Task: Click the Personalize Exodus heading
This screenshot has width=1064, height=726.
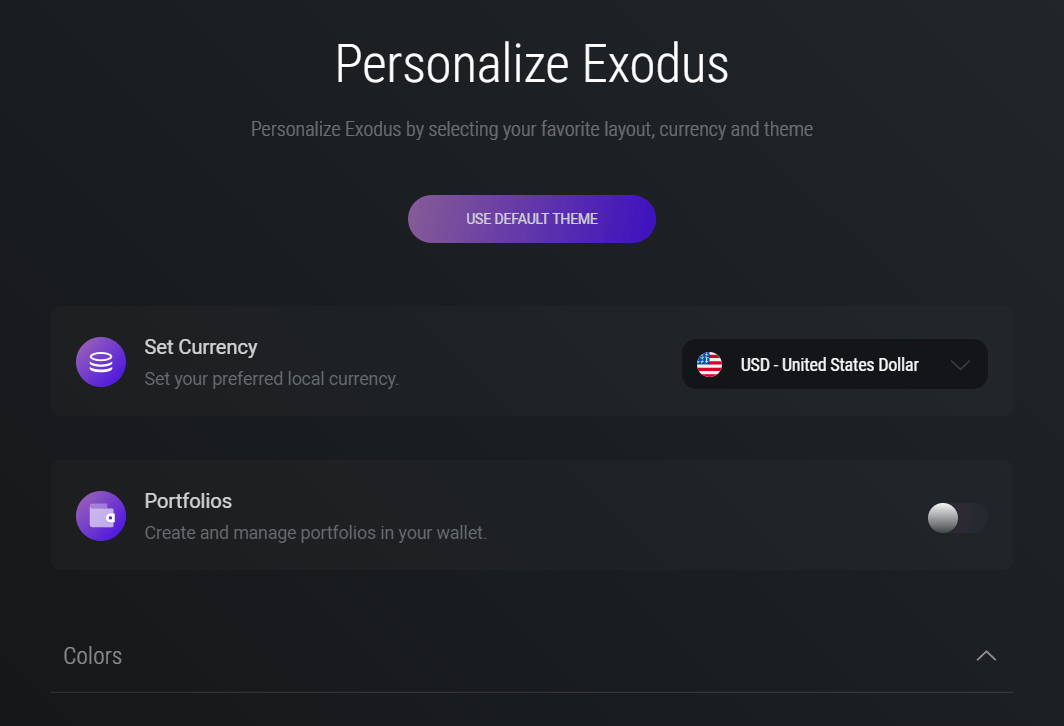Action: [x=531, y=64]
